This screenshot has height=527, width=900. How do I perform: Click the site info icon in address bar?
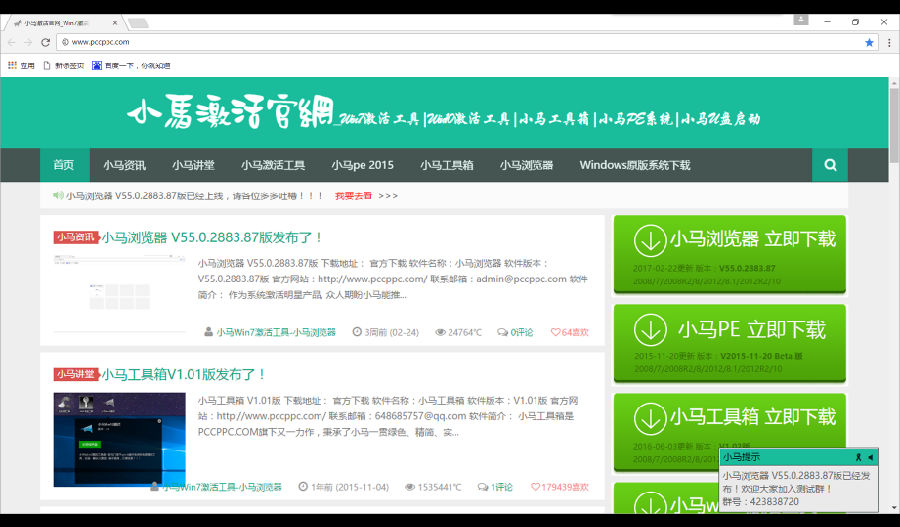(x=65, y=42)
